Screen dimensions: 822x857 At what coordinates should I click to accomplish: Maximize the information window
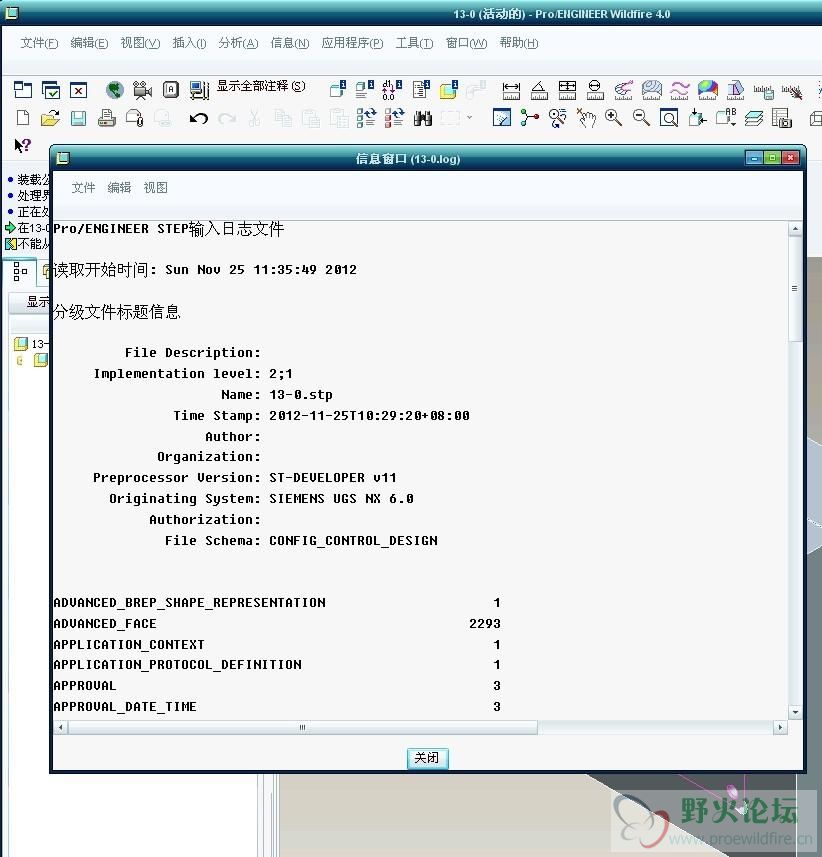(772, 159)
